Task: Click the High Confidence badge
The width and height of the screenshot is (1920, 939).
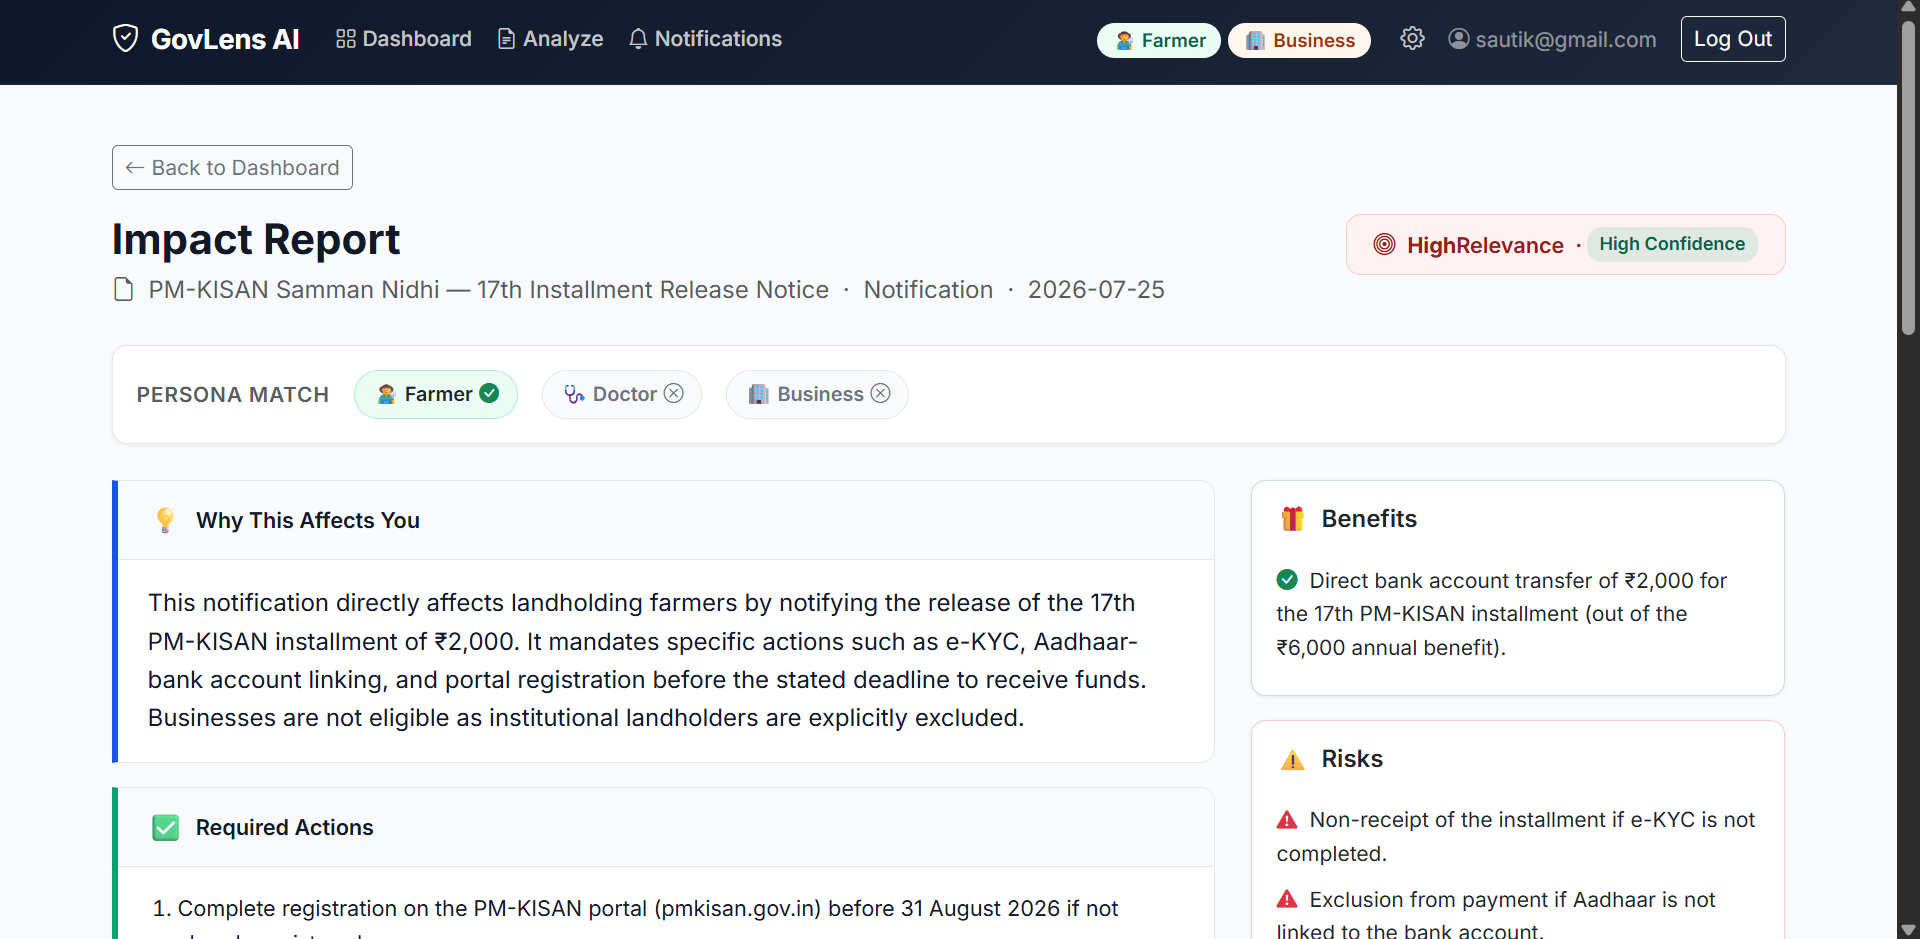Action: [1672, 244]
